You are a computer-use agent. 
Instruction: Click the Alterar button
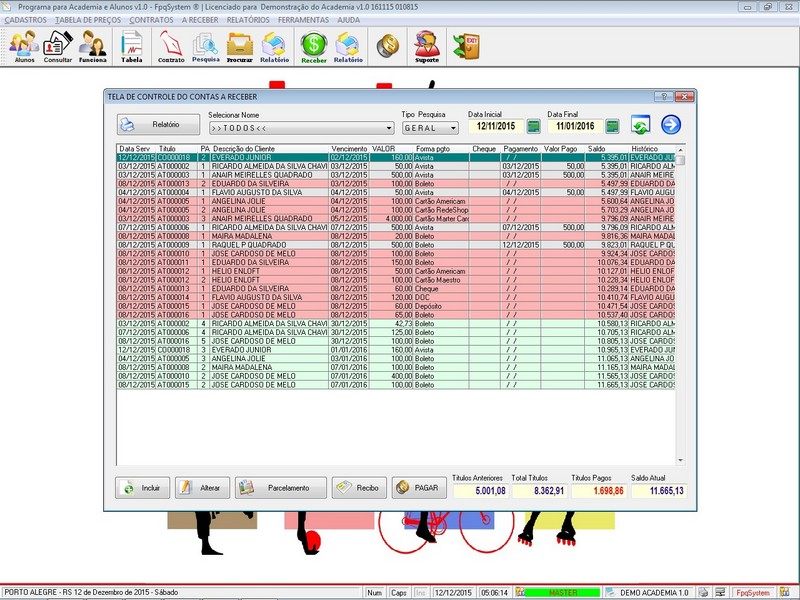tap(202, 488)
